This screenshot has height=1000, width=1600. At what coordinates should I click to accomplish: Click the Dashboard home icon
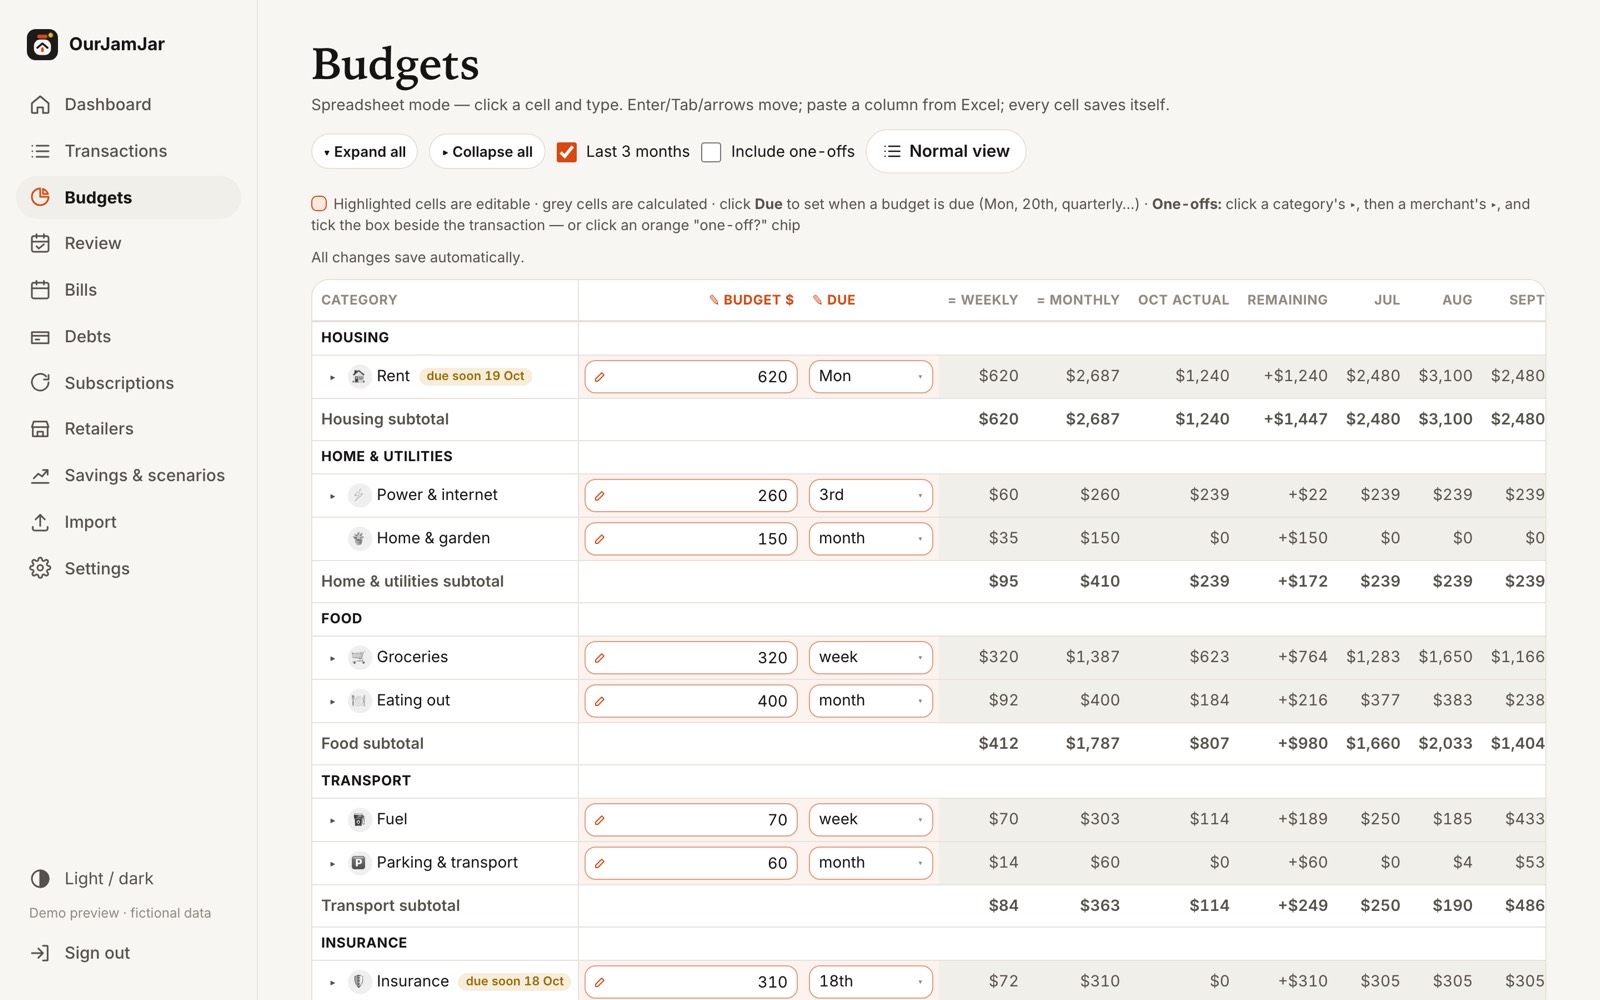[x=40, y=104]
